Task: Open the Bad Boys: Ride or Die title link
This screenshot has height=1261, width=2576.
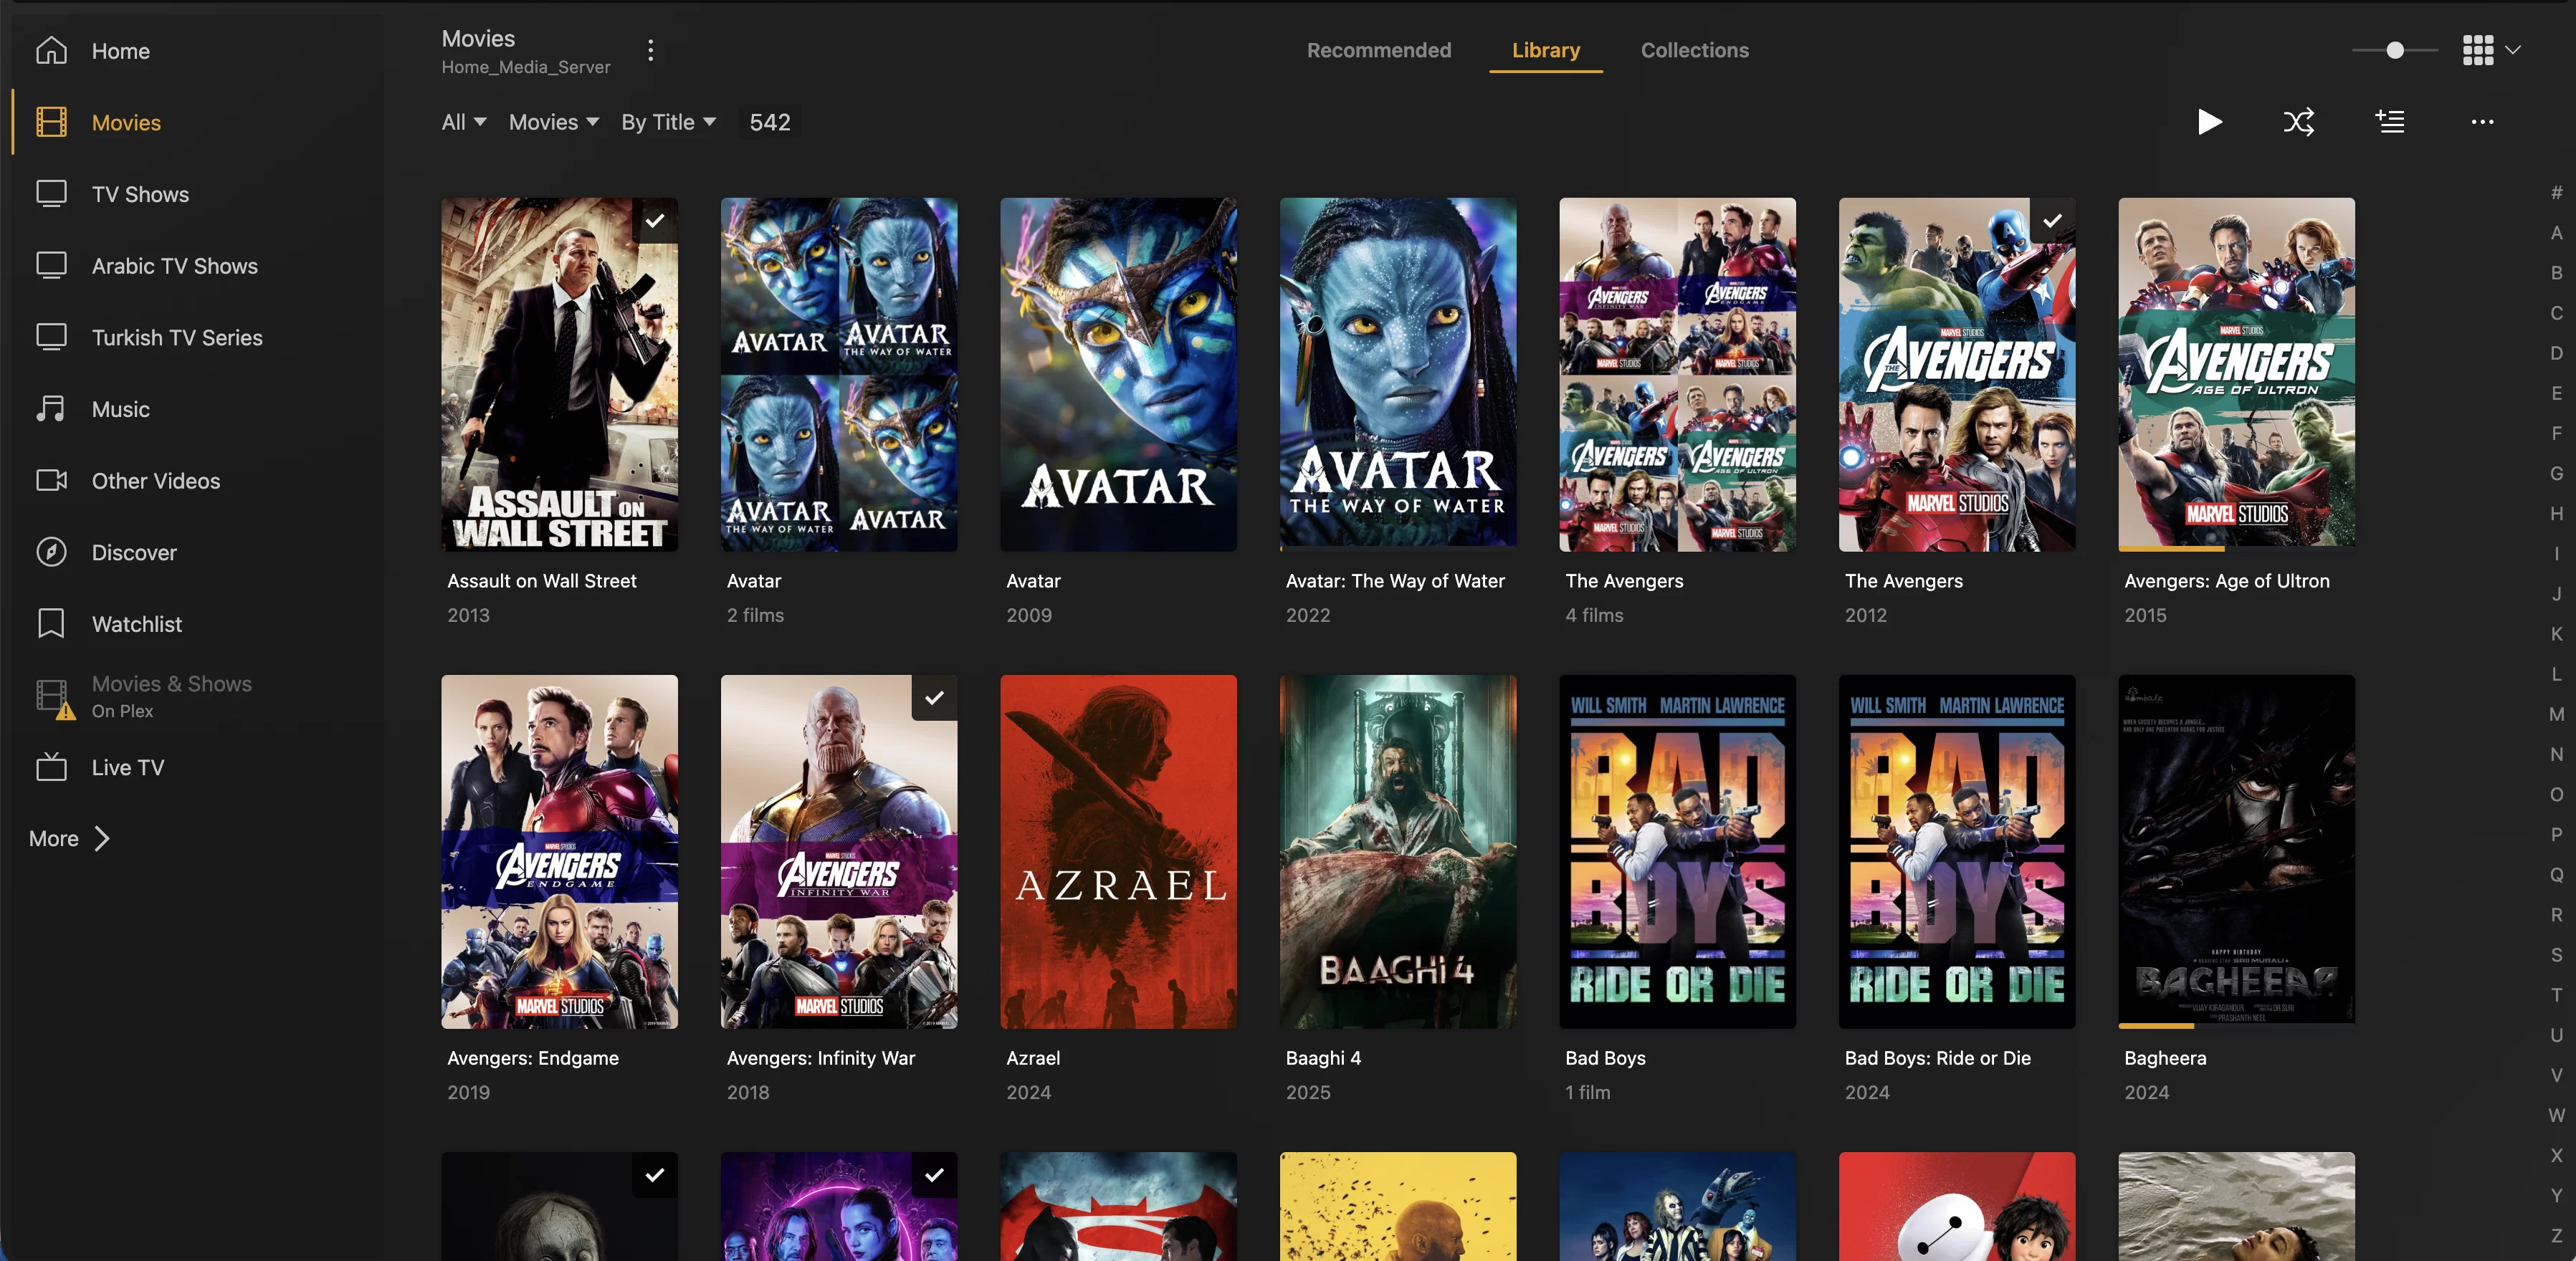Action: pyautogui.click(x=1937, y=1058)
